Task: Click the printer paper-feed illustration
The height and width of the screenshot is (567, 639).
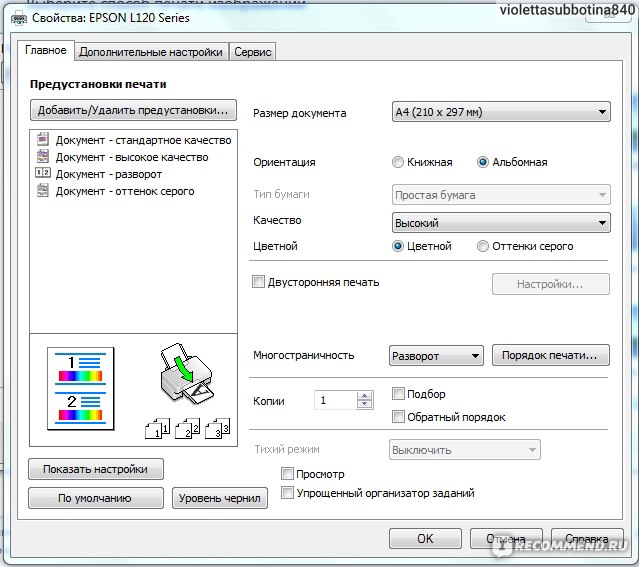Action: [x=187, y=374]
